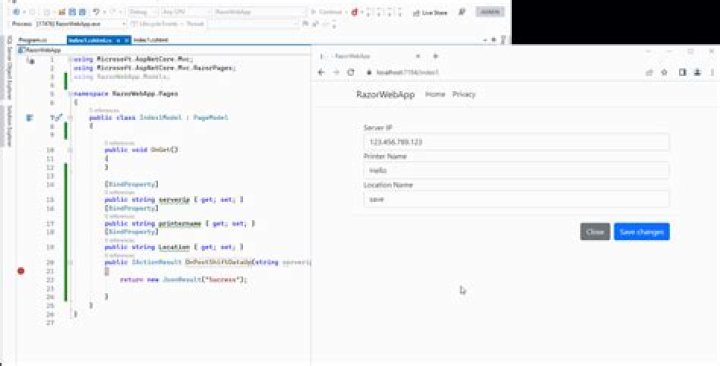Image resolution: width=720 pixels, height=366 pixels.
Task: Click the public void OnGet() text
Action: click(141, 150)
